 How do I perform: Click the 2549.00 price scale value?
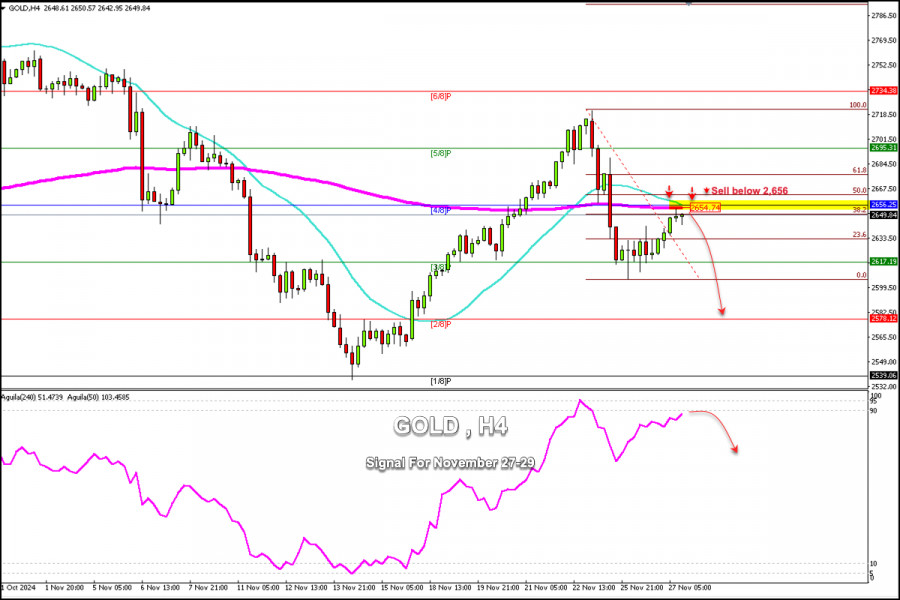[x=884, y=362]
